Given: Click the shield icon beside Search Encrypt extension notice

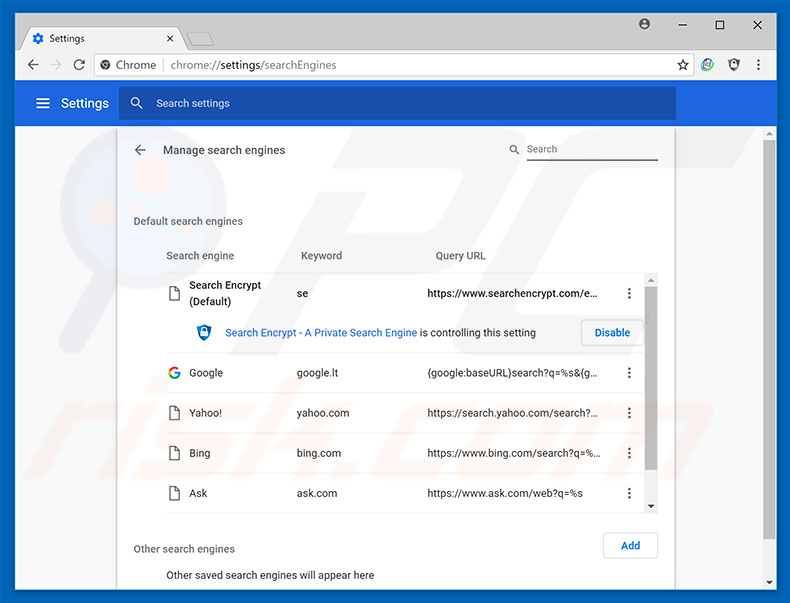Looking at the screenshot, I should pos(204,332).
